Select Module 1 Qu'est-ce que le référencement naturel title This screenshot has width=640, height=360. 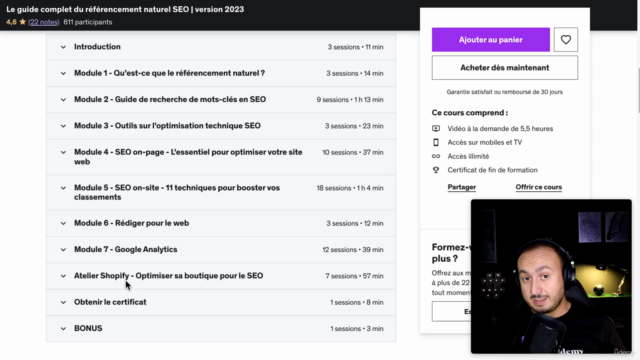tap(169, 73)
